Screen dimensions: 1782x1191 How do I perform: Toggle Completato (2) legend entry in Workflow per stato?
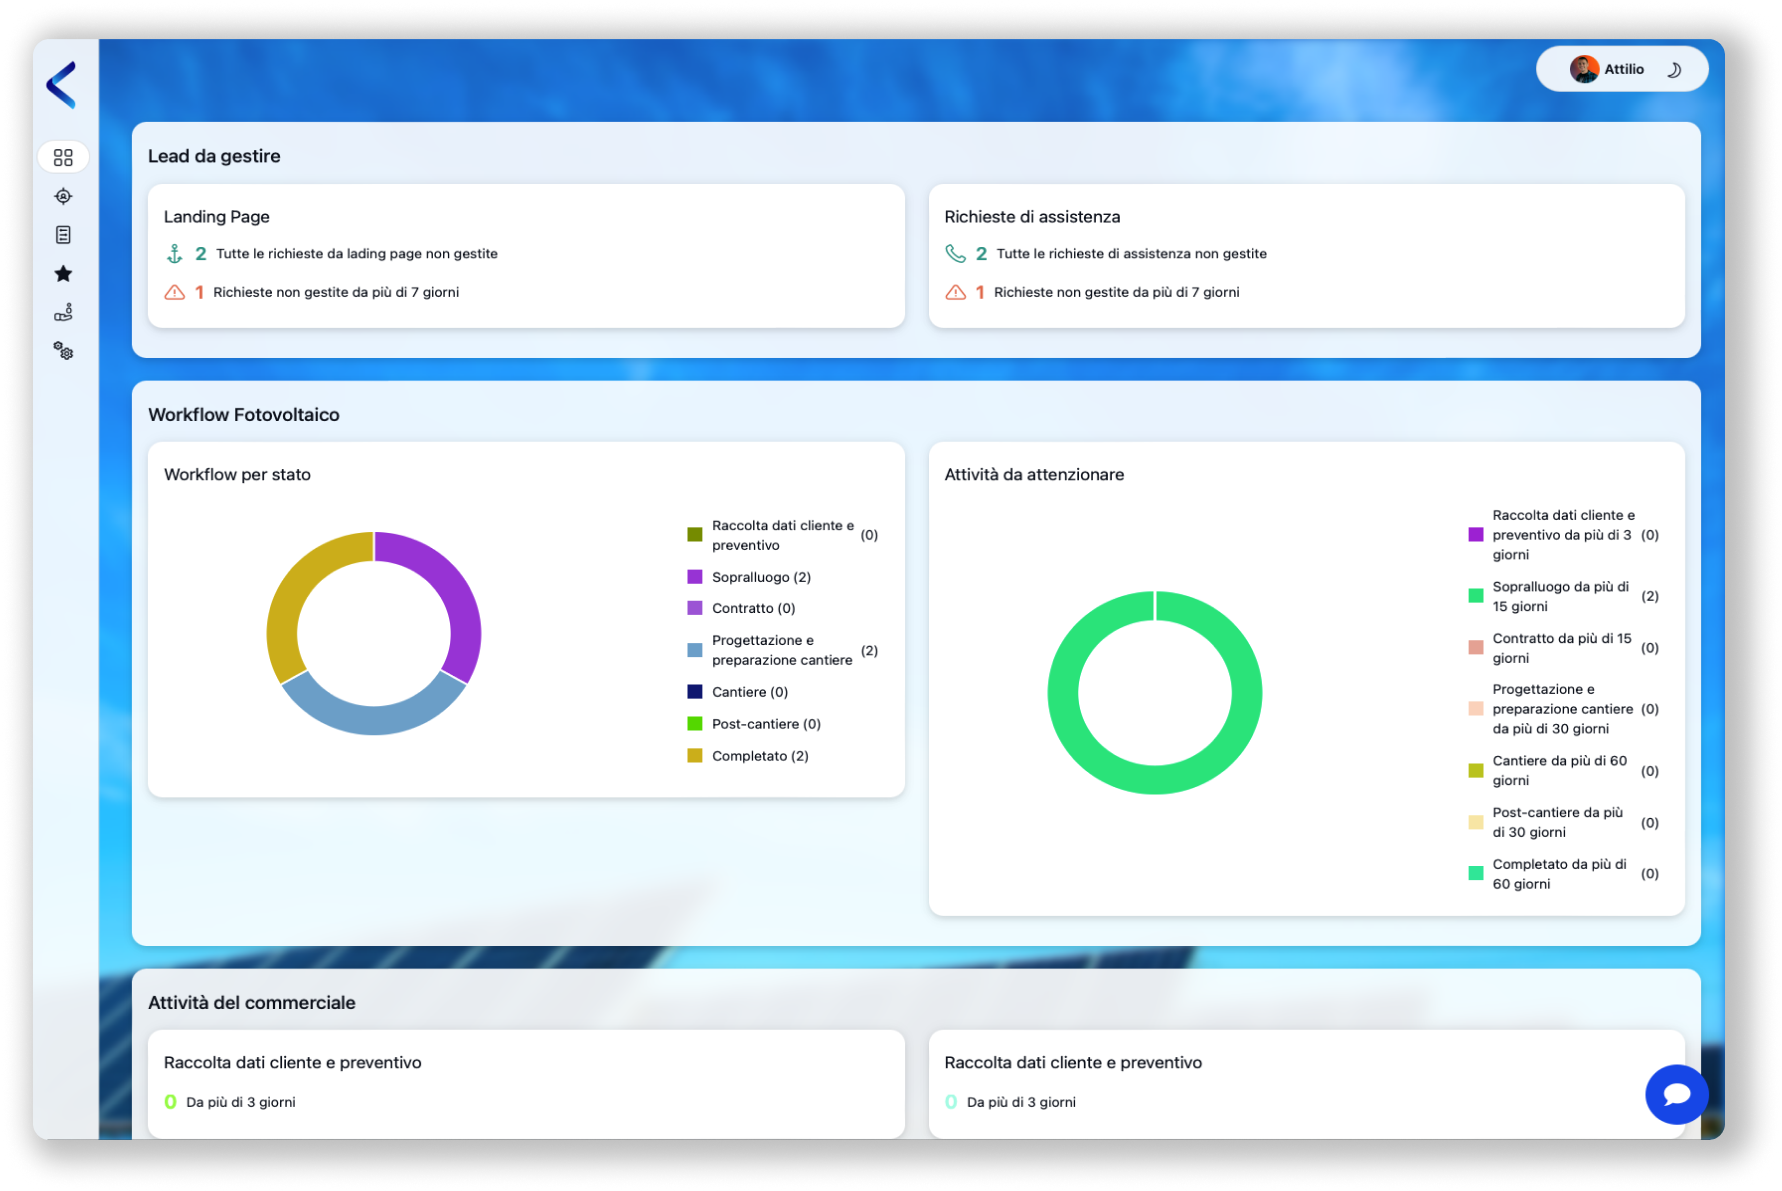click(x=759, y=756)
